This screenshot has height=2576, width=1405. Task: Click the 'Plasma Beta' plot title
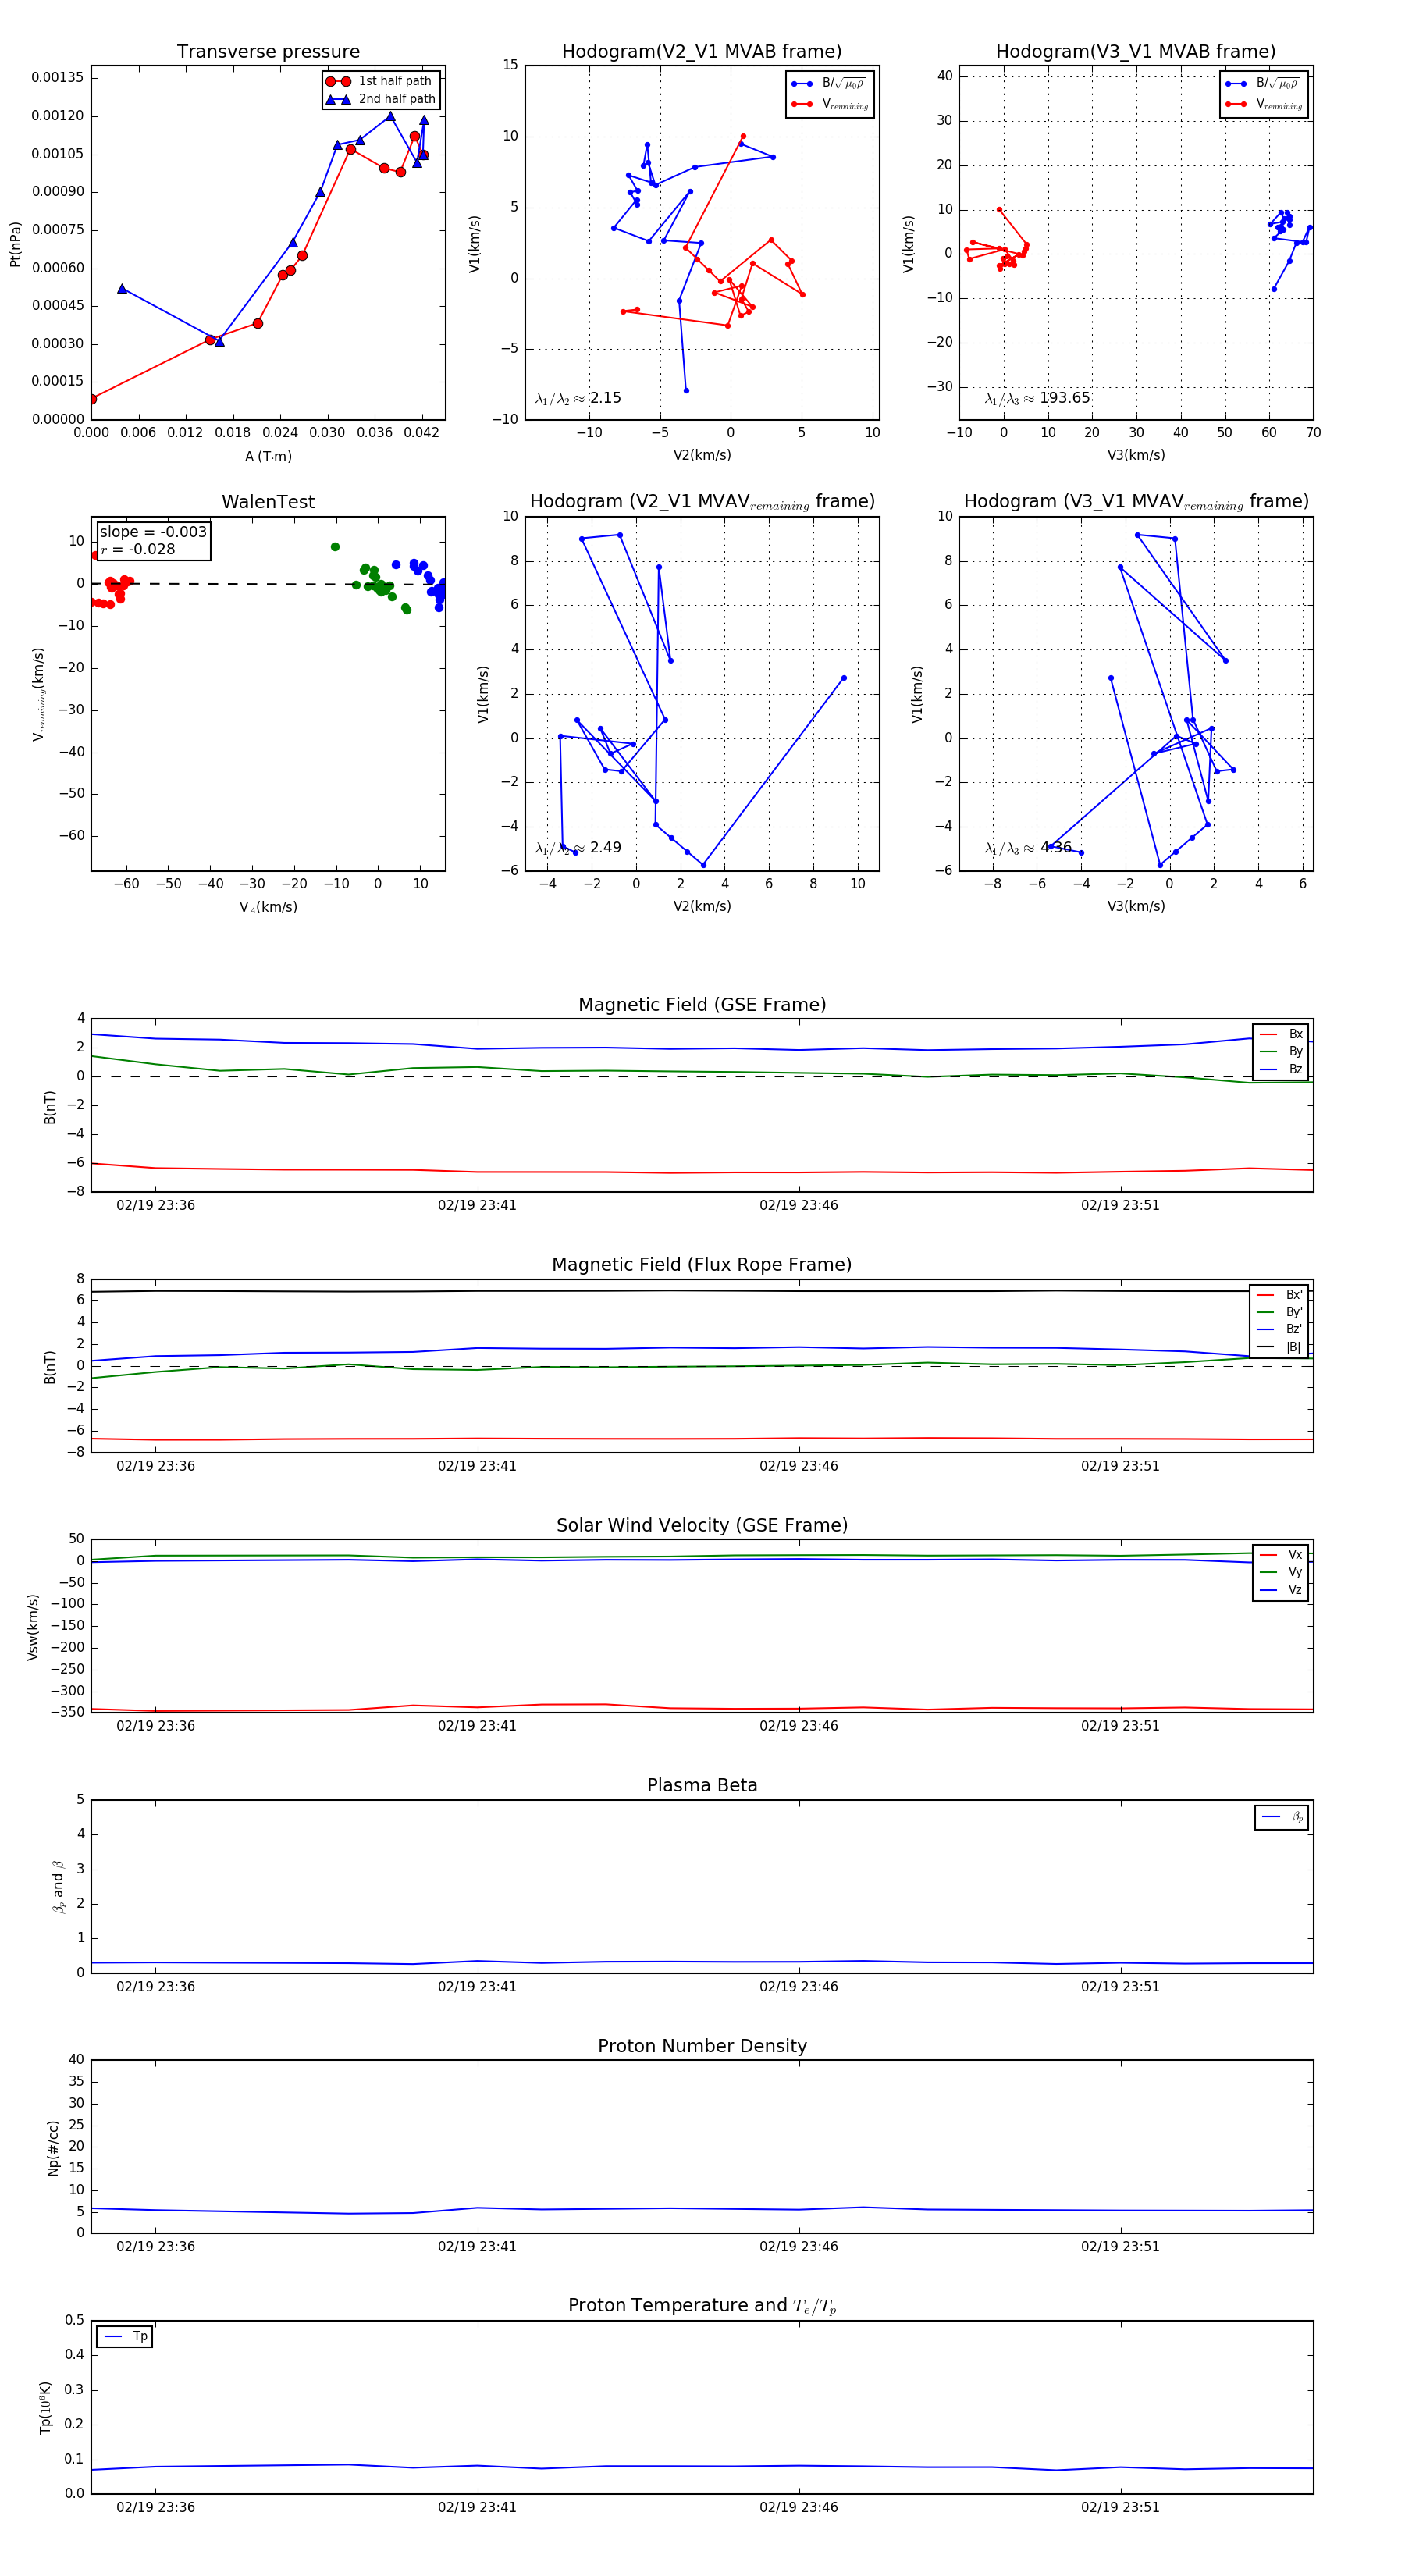click(702, 1786)
